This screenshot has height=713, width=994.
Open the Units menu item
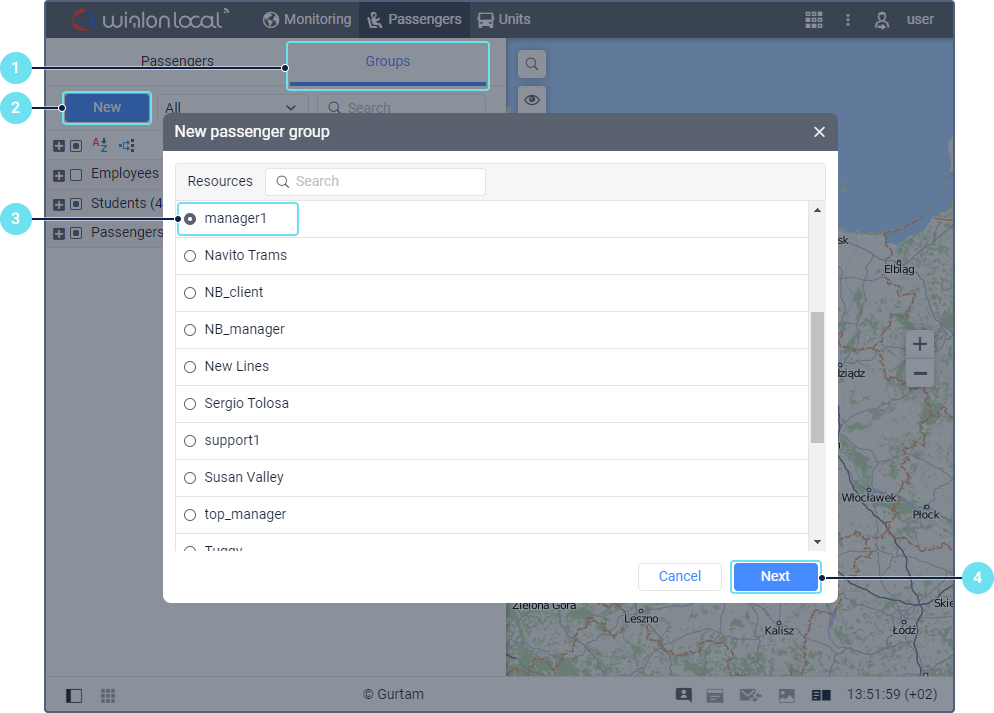point(504,20)
